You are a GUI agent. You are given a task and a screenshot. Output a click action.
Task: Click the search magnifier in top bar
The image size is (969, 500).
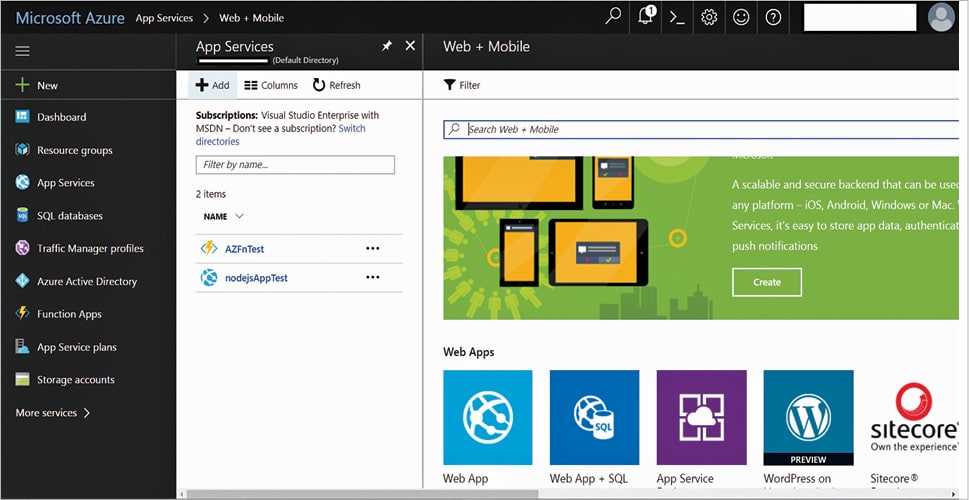tap(613, 17)
